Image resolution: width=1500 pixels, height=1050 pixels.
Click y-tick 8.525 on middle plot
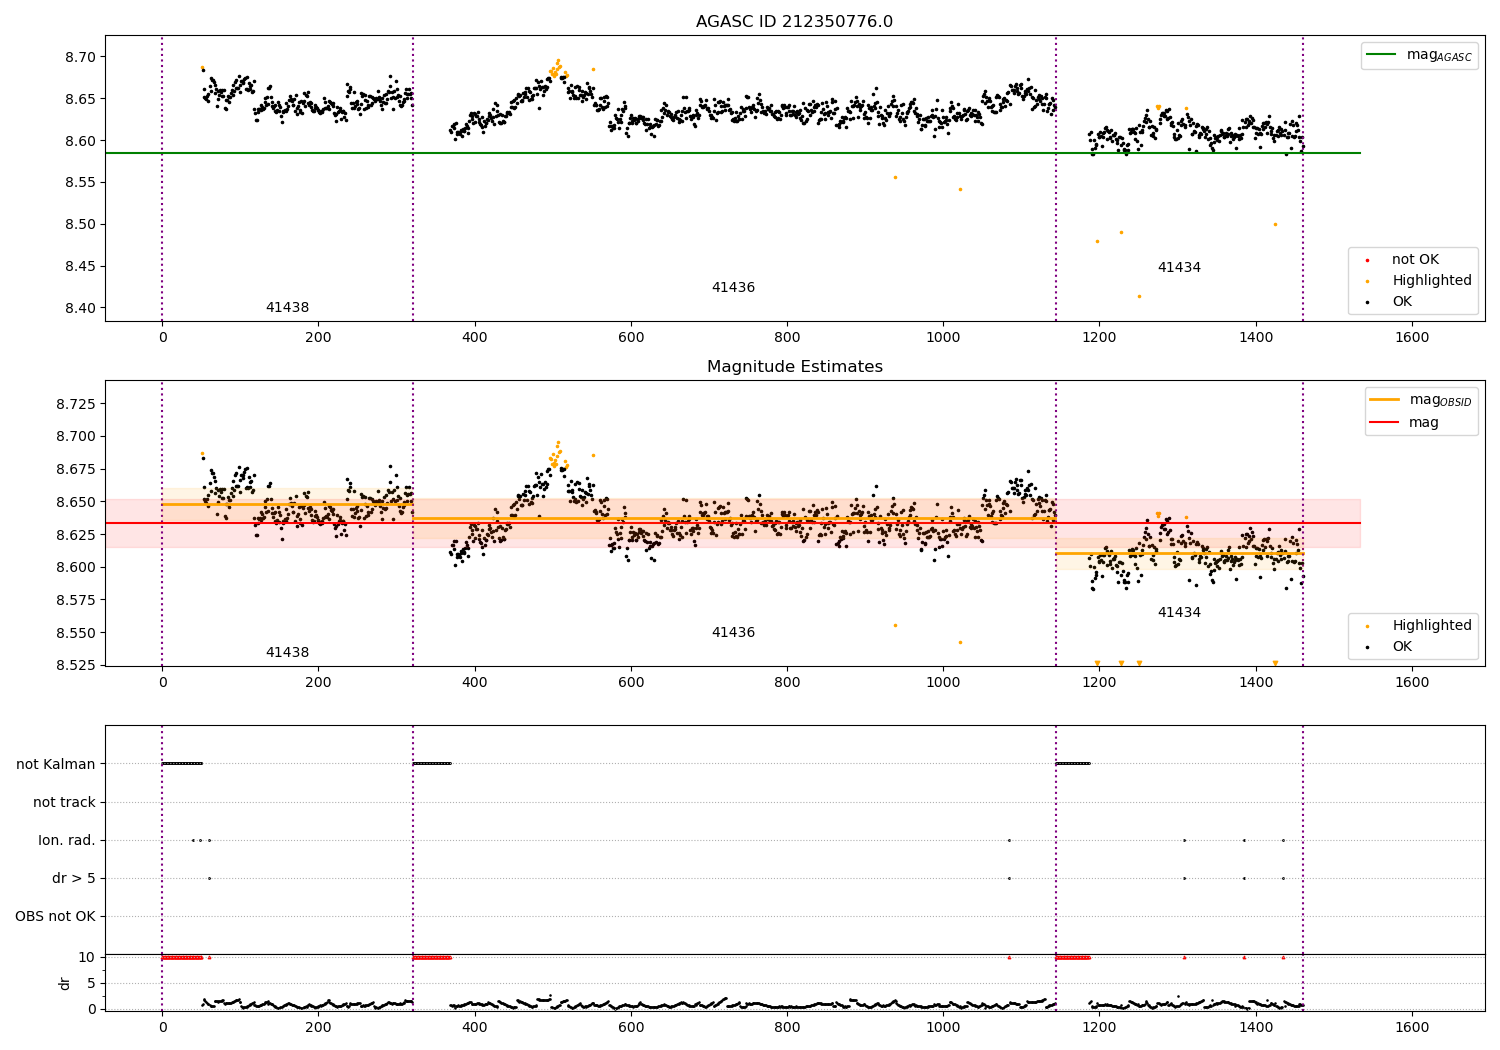(77, 666)
